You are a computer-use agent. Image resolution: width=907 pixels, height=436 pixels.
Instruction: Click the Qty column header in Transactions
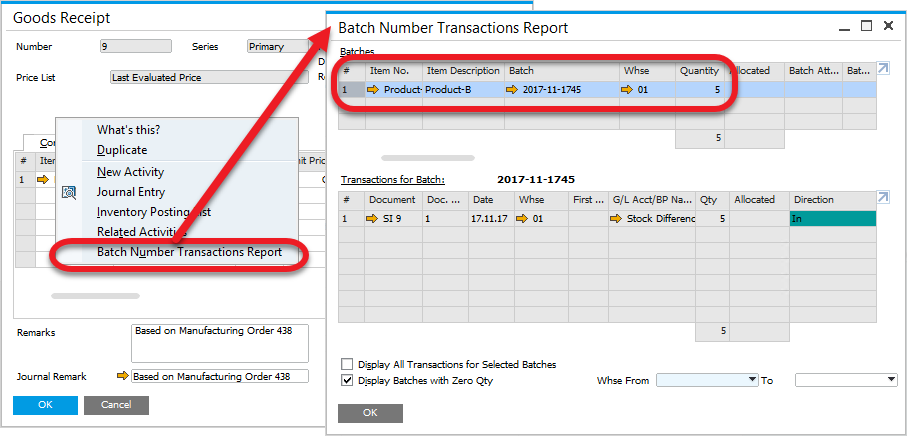coord(712,200)
